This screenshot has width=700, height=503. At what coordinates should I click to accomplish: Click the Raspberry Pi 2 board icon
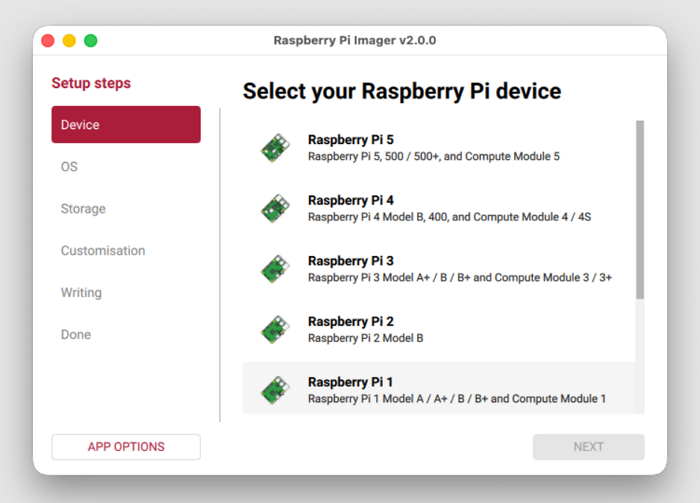(x=275, y=329)
